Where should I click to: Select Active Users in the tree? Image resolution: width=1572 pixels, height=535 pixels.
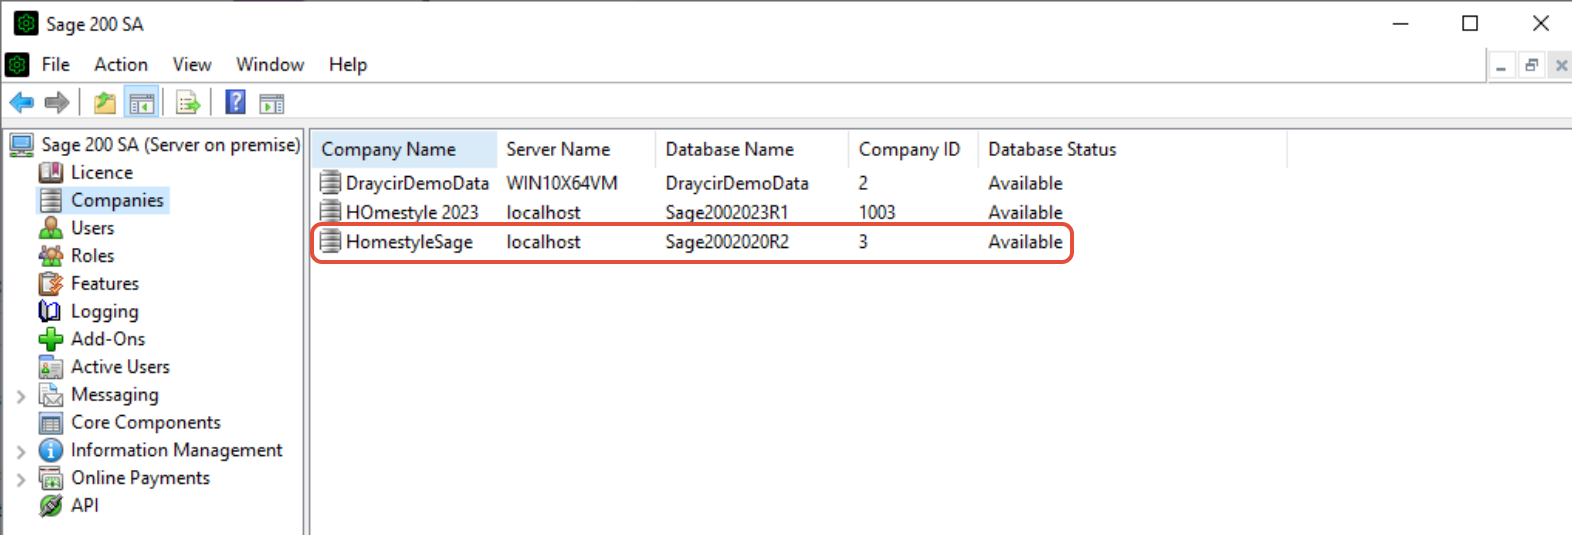pyautogui.click(x=120, y=367)
